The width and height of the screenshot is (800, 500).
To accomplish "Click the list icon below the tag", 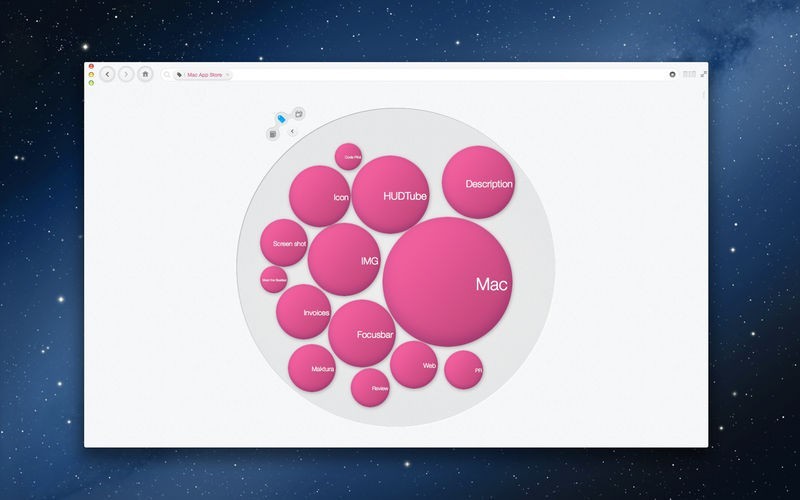I will tap(273, 134).
